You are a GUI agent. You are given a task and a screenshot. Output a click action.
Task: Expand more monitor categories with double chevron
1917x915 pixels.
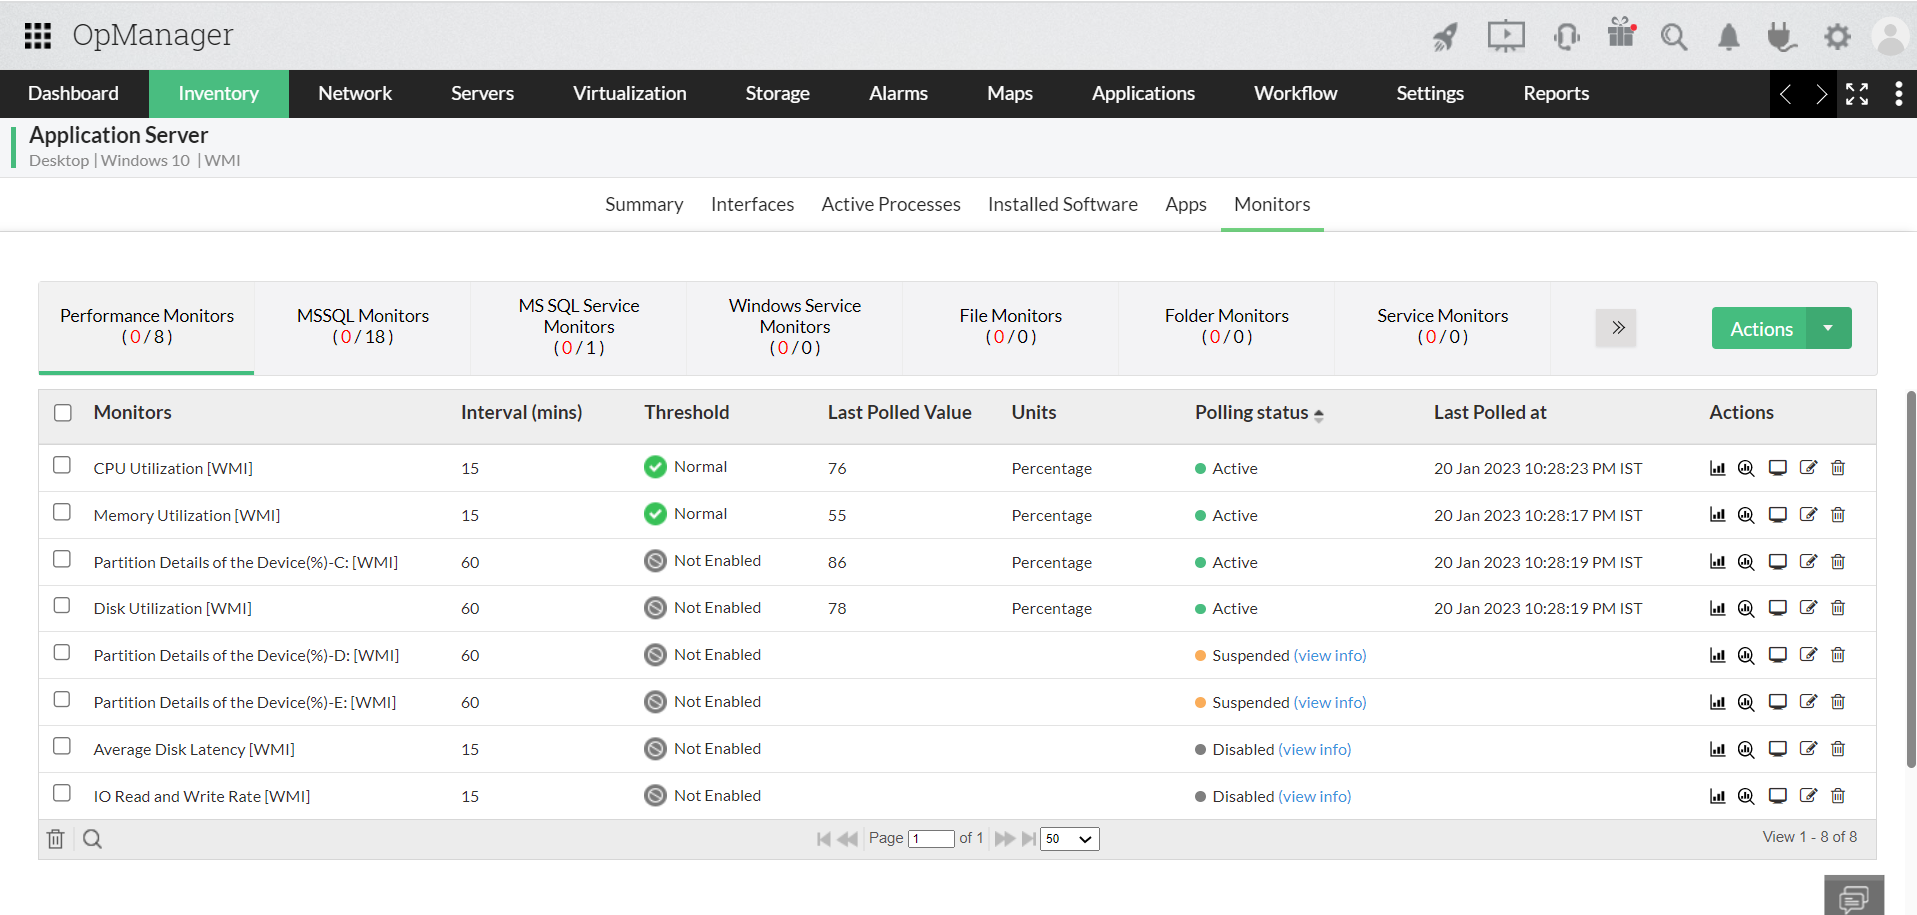pos(1617,328)
